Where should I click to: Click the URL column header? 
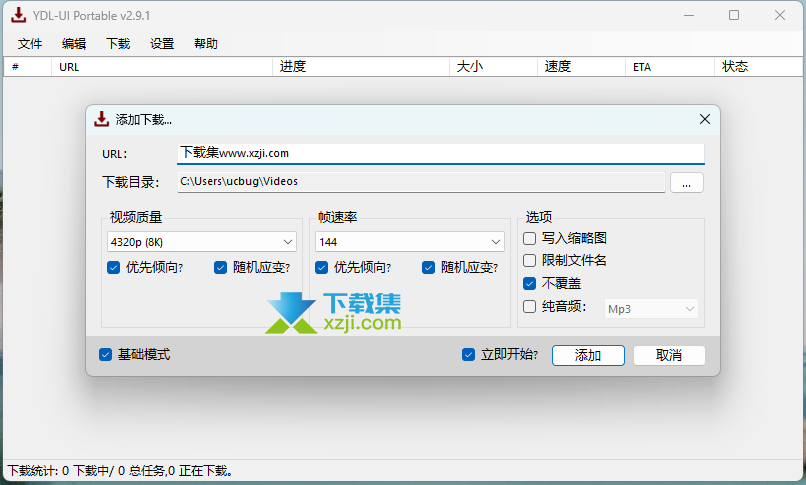[x=162, y=67]
